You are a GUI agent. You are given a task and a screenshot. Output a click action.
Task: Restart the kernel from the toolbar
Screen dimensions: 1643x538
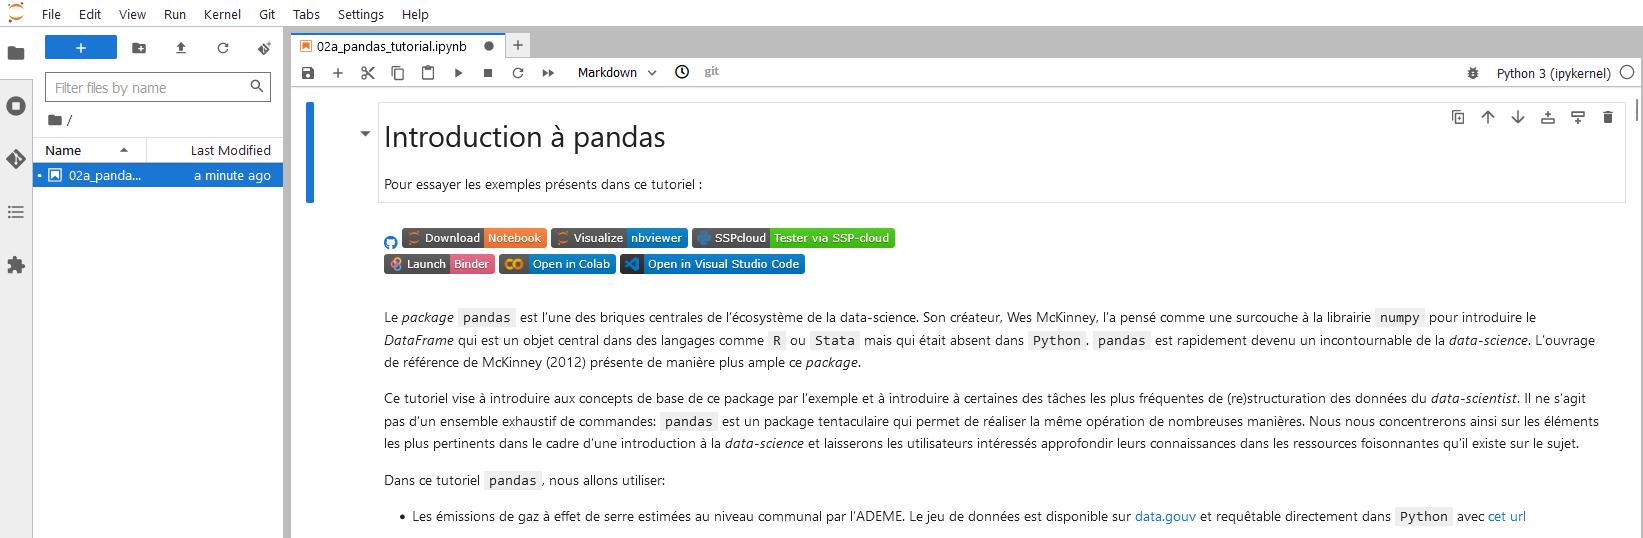pos(518,73)
